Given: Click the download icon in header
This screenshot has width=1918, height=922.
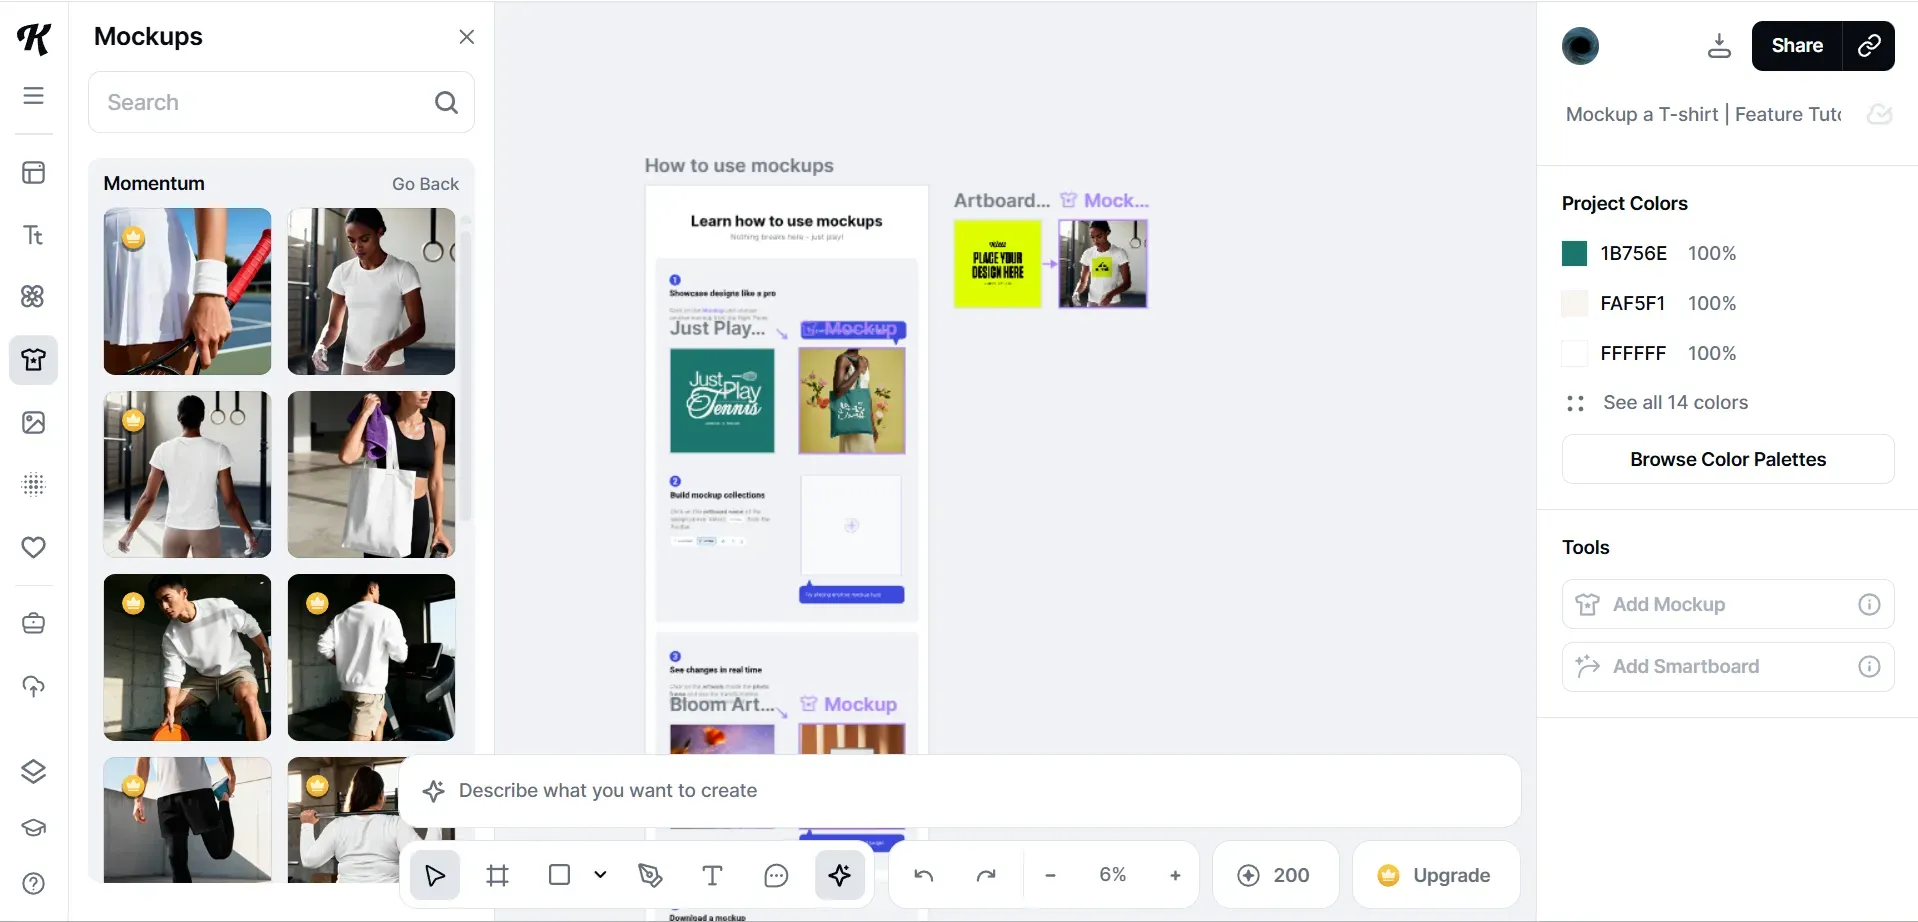Looking at the screenshot, I should click(1718, 46).
